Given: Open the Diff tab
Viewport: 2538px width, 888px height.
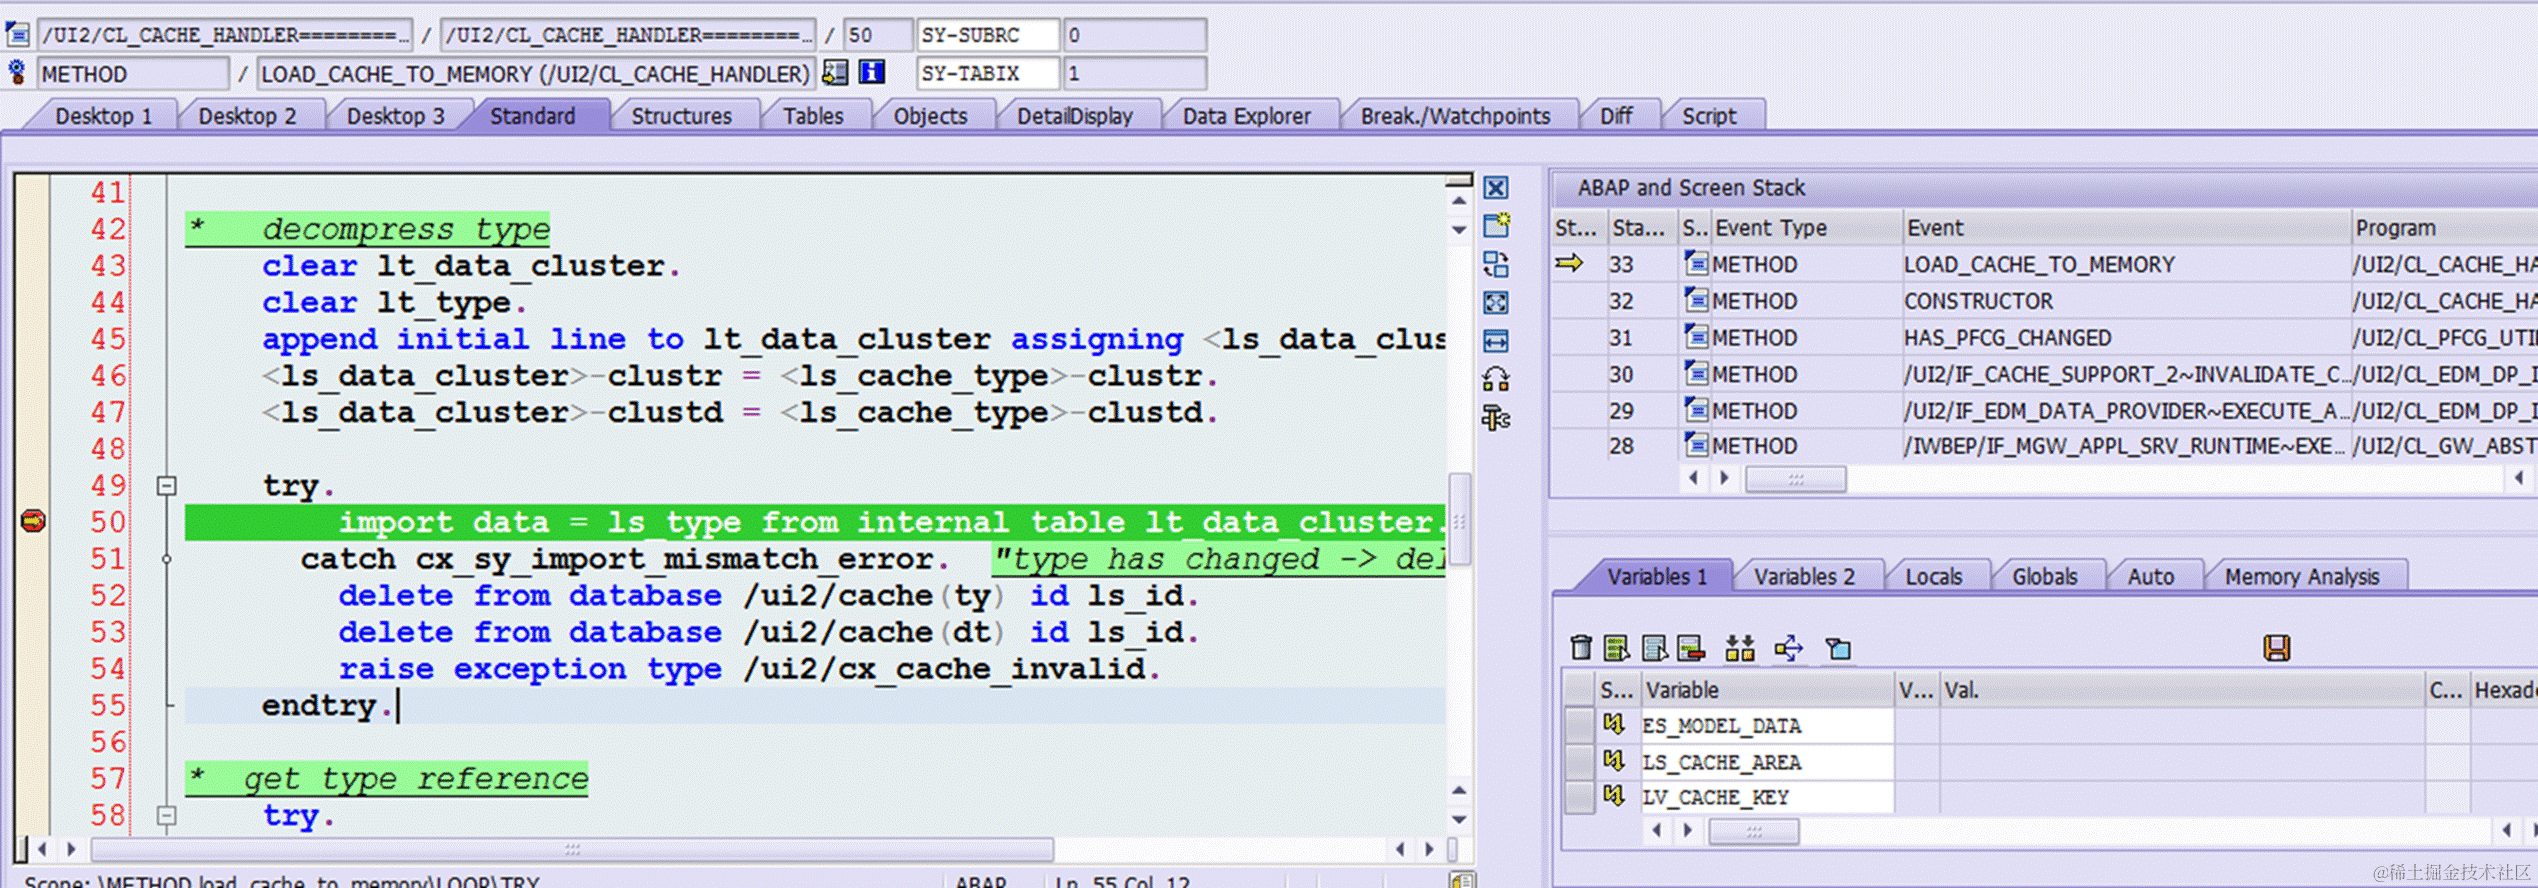Looking at the screenshot, I should tap(1616, 116).
